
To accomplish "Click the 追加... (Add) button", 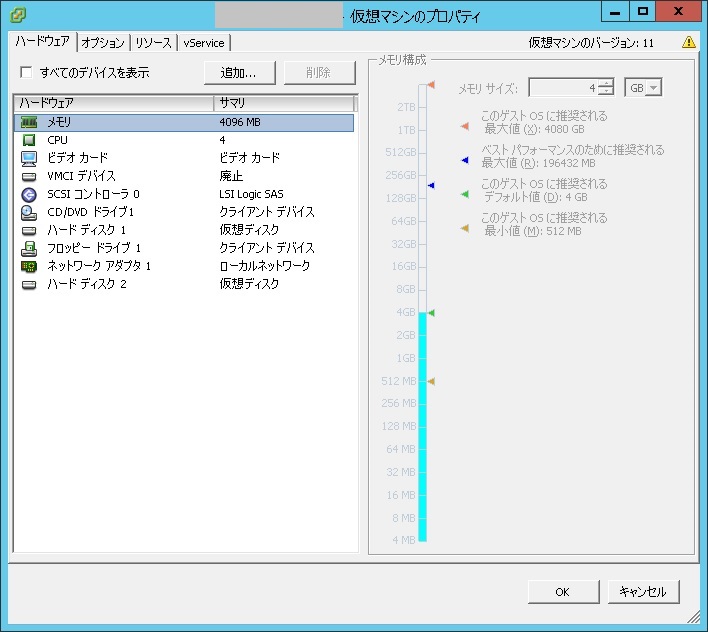I will [239, 73].
